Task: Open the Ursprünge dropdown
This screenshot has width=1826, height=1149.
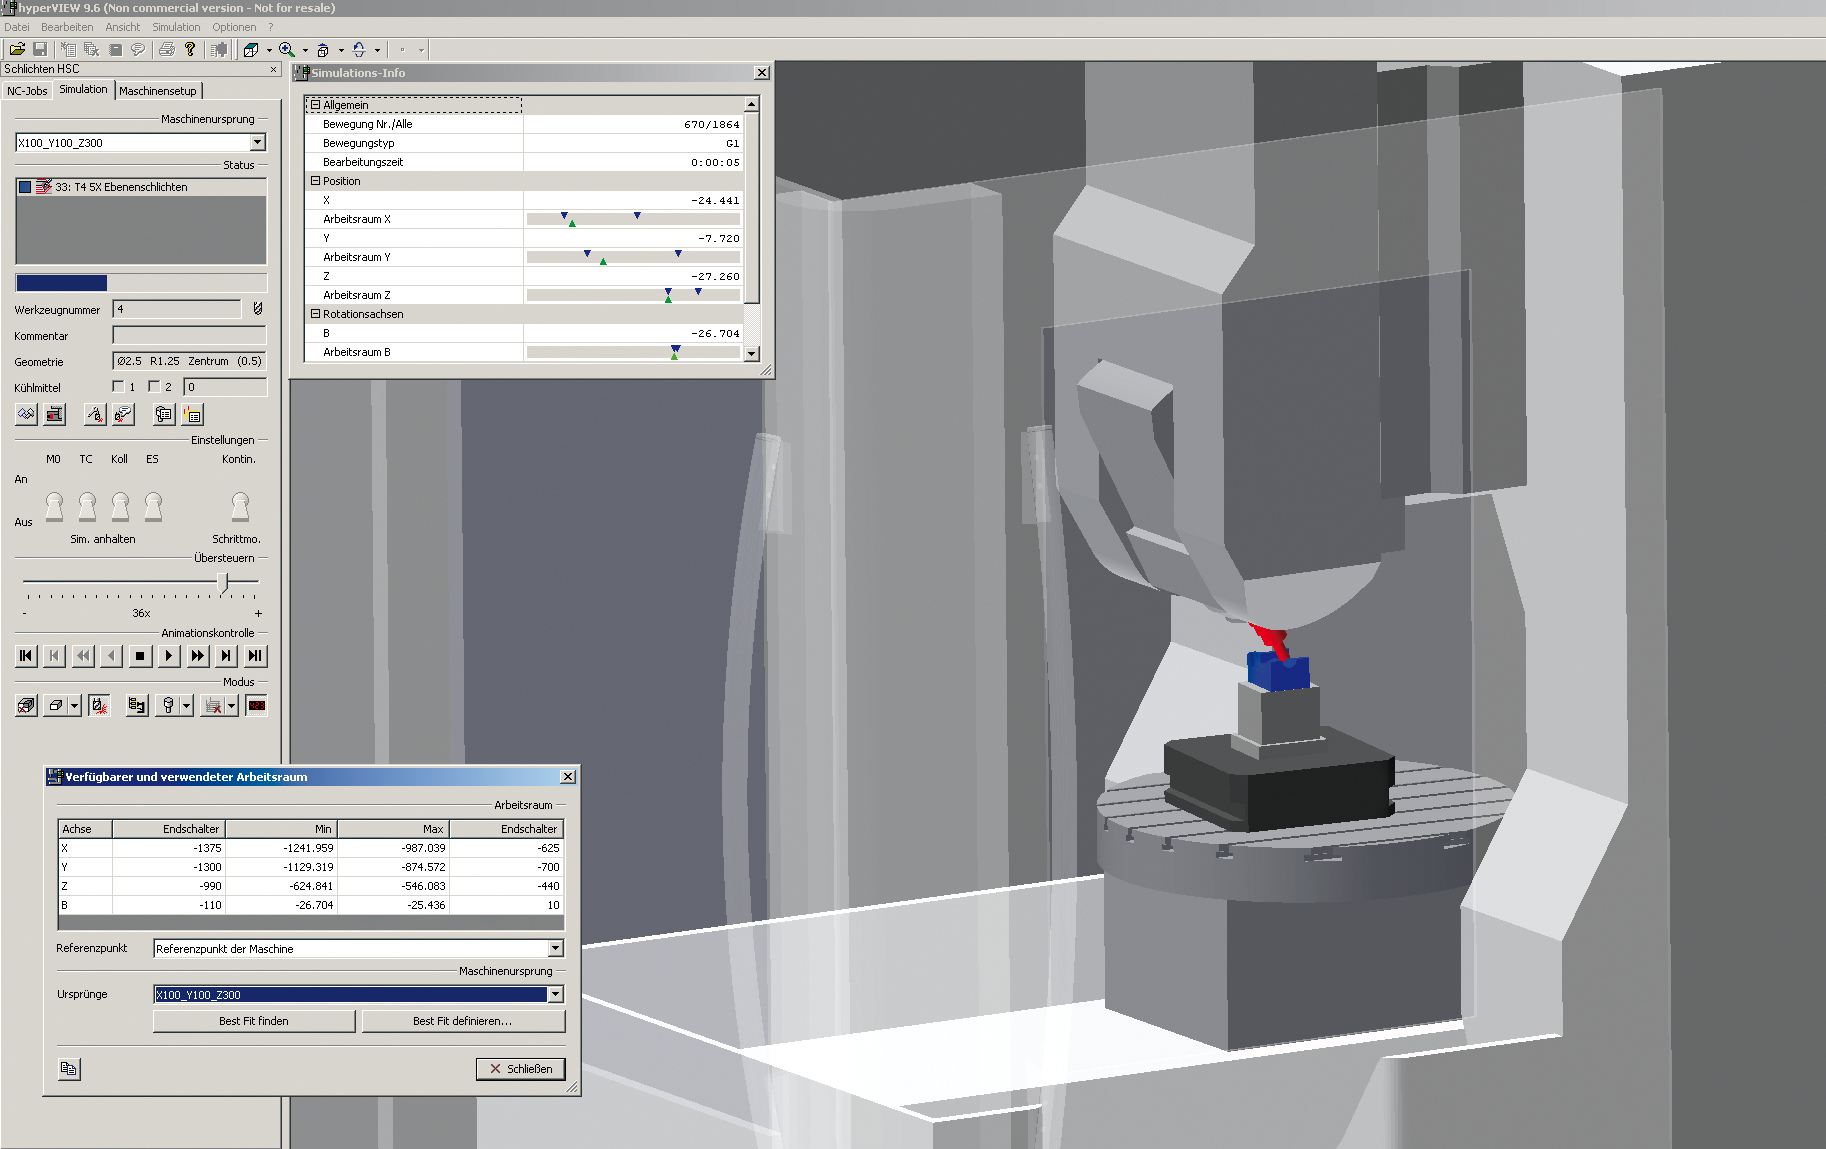Action: pos(556,995)
